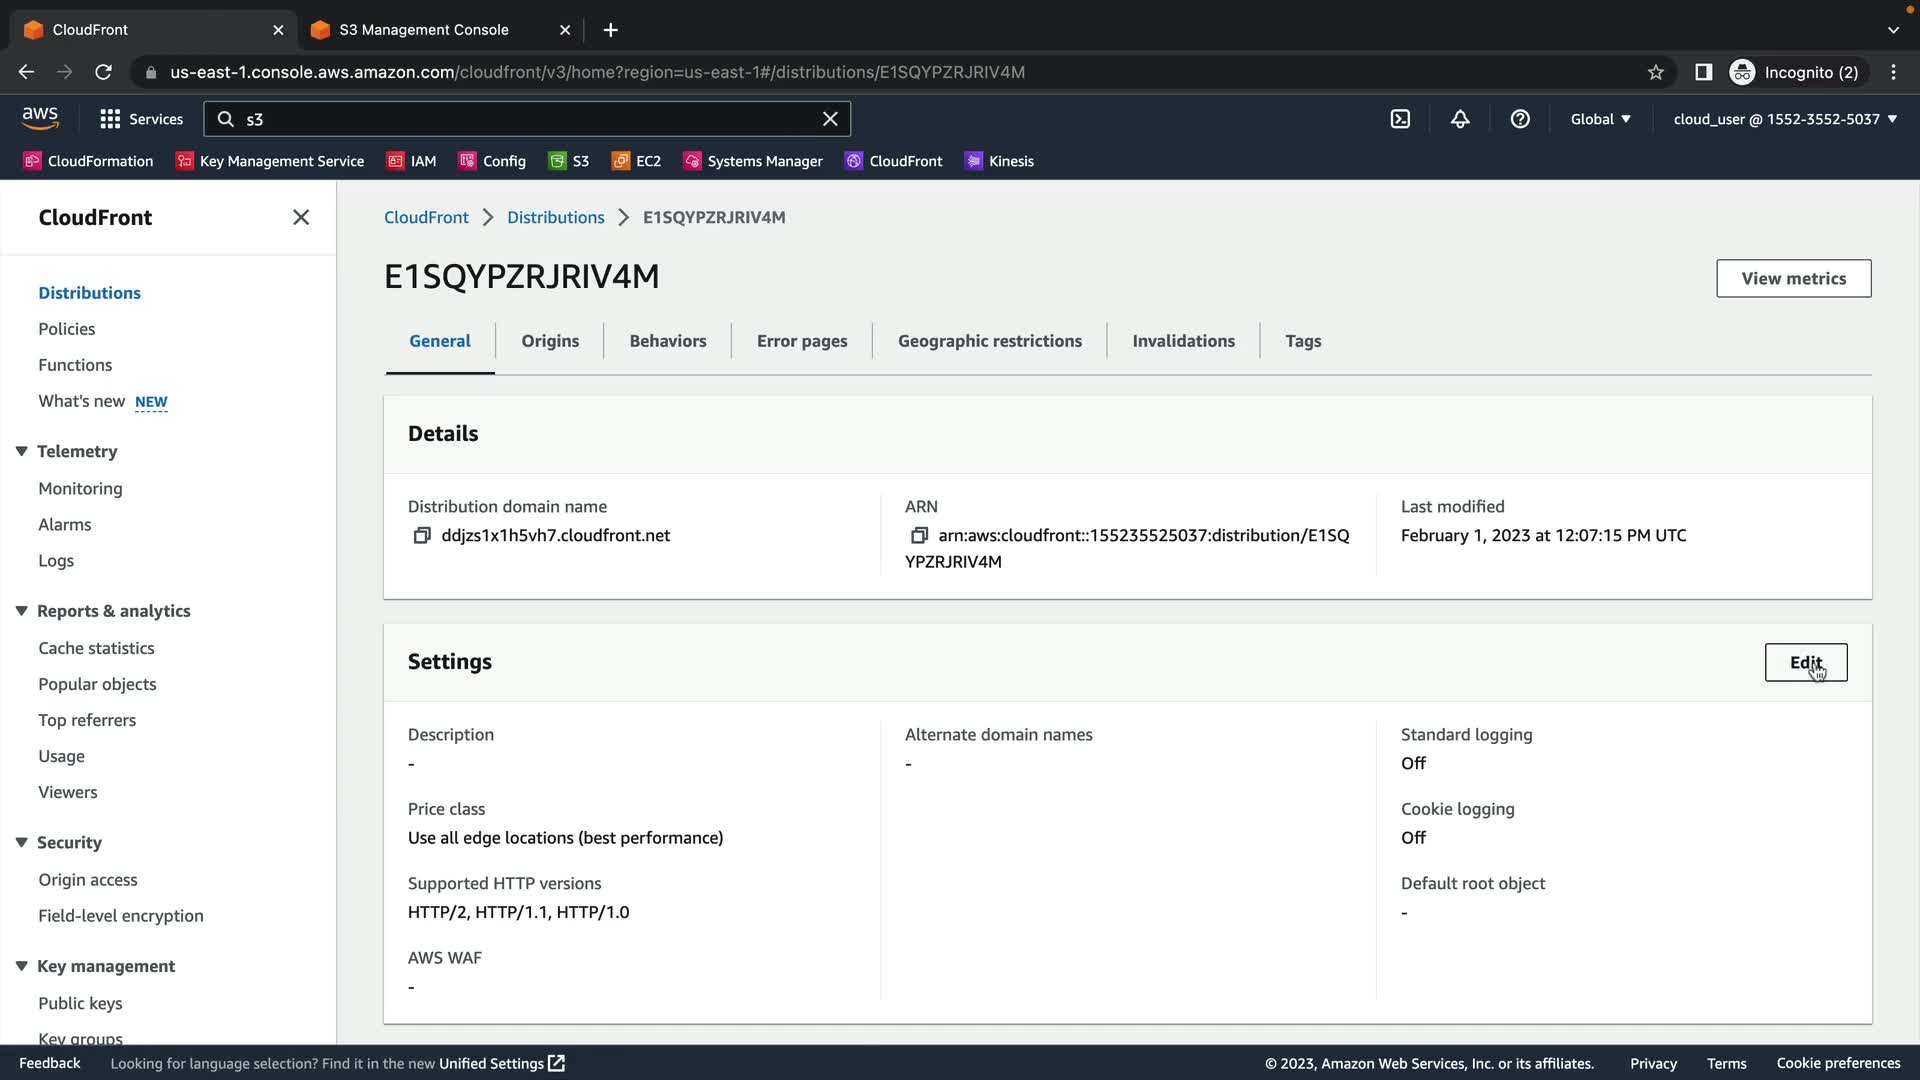Switch to the Invalidations tab
Image resolution: width=1920 pixels, height=1080 pixels.
click(1183, 341)
